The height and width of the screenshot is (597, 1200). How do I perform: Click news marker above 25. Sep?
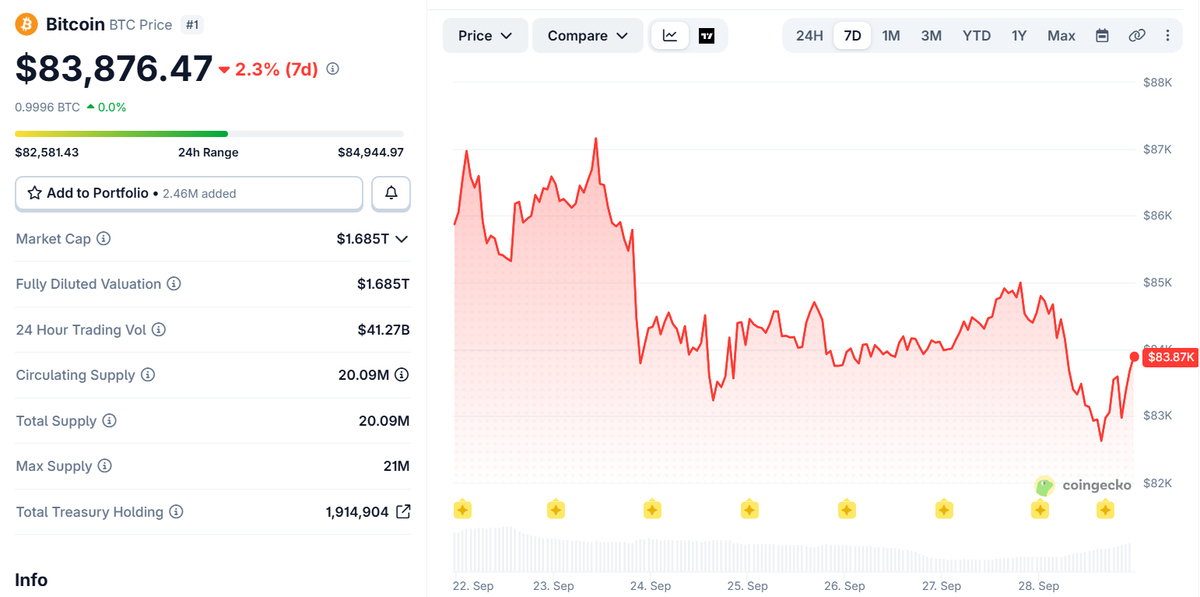[750, 509]
